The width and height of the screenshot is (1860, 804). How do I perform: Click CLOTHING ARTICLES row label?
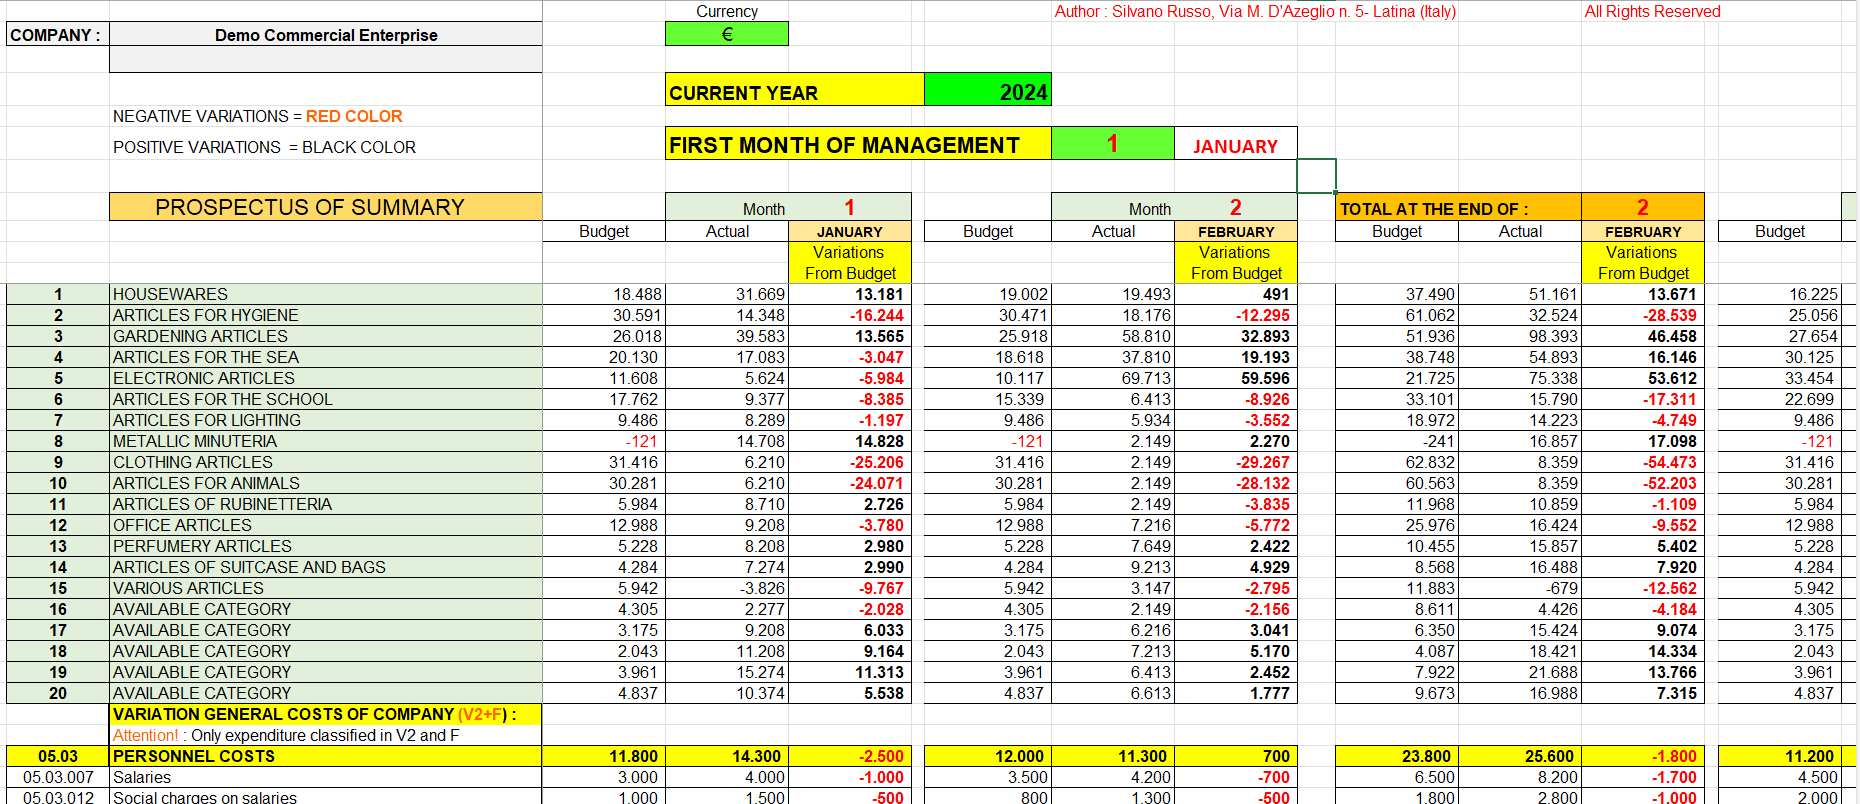click(326, 462)
